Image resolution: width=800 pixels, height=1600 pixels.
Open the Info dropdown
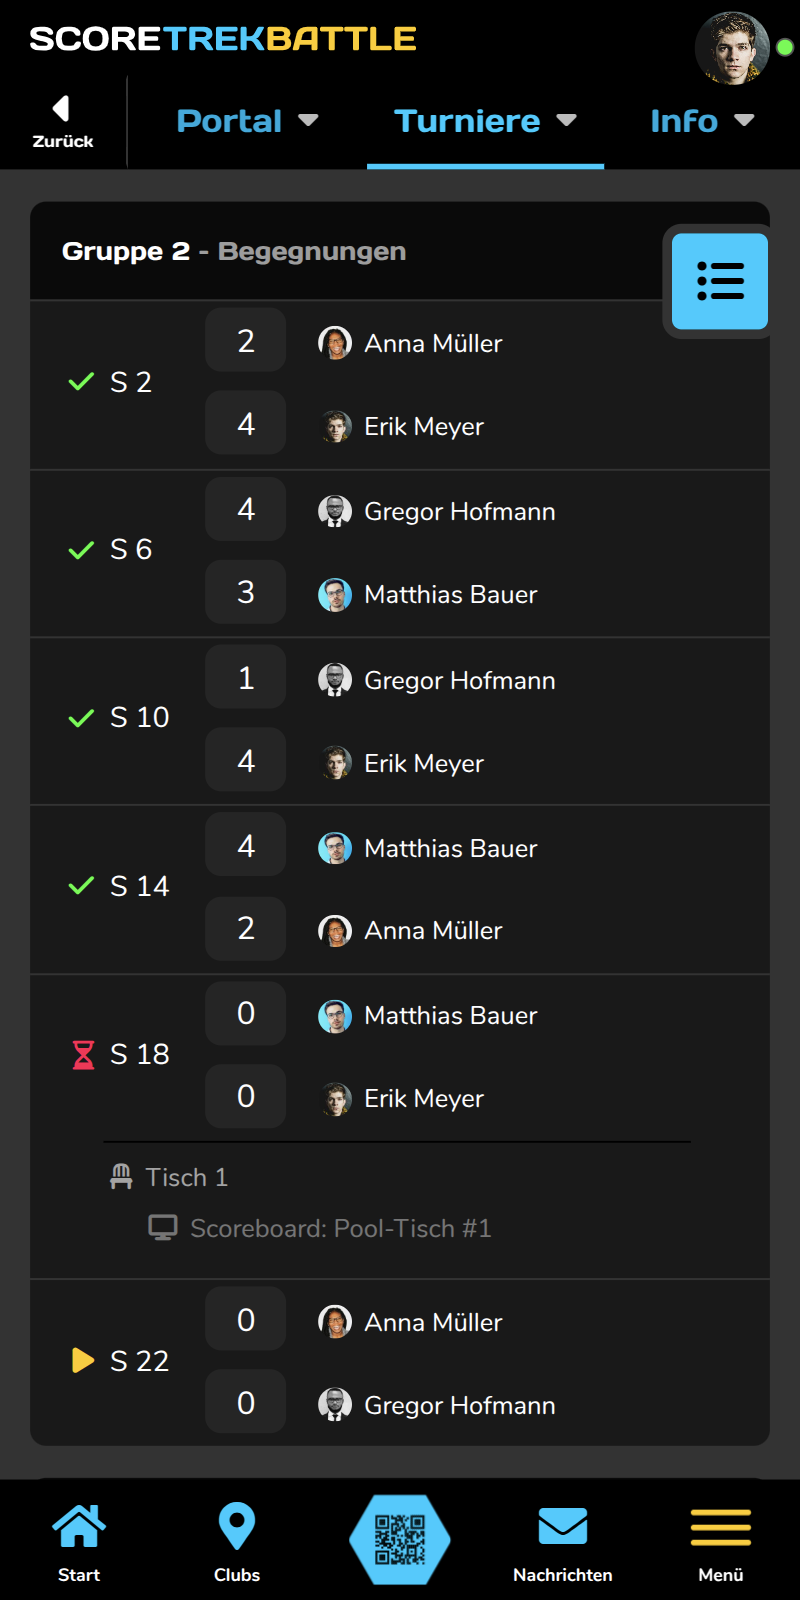tap(701, 121)
